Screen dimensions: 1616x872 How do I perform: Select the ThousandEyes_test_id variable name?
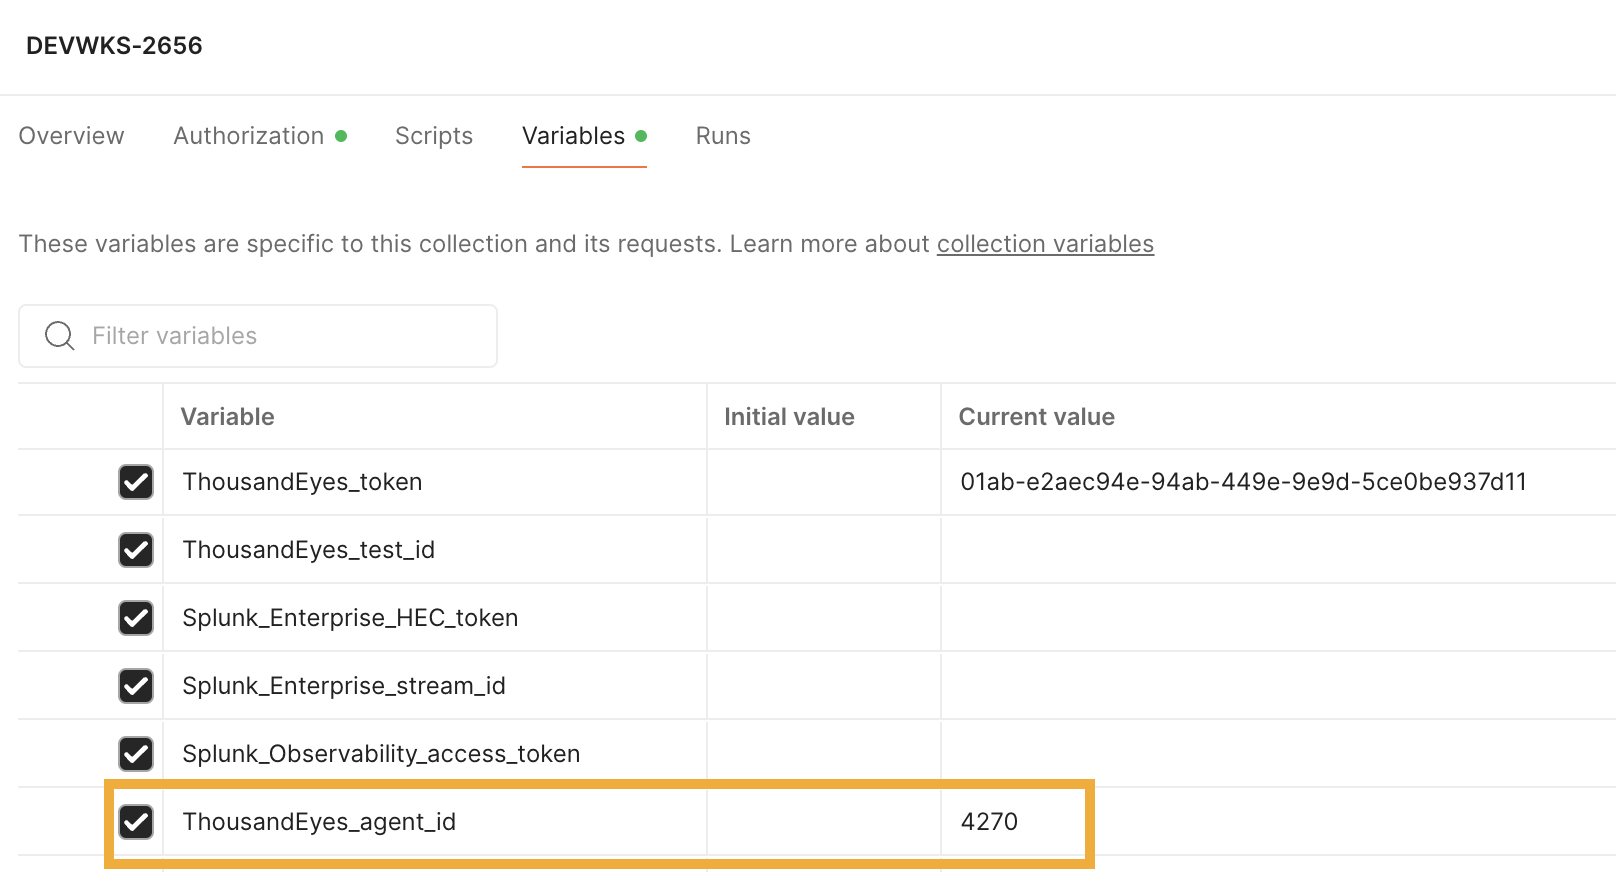pyautogui.click(x=308, y=550)
